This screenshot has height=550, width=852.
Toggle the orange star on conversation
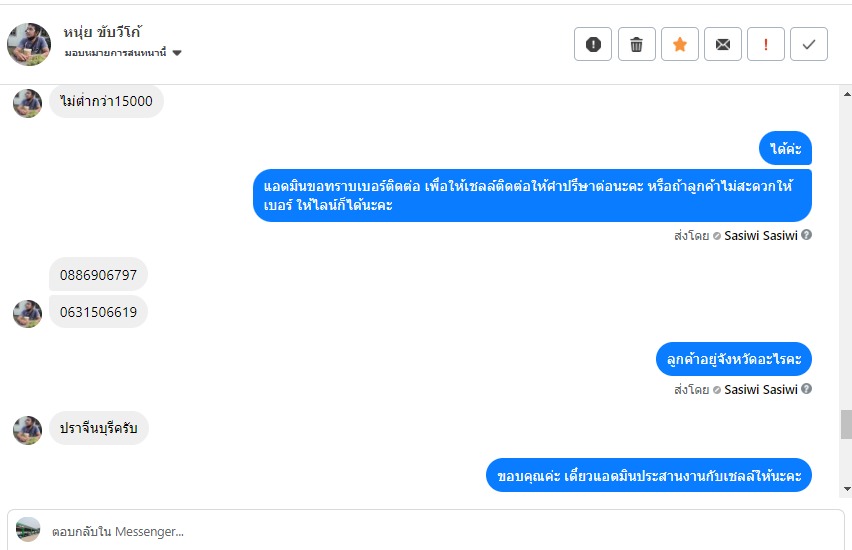coord(680,44)
